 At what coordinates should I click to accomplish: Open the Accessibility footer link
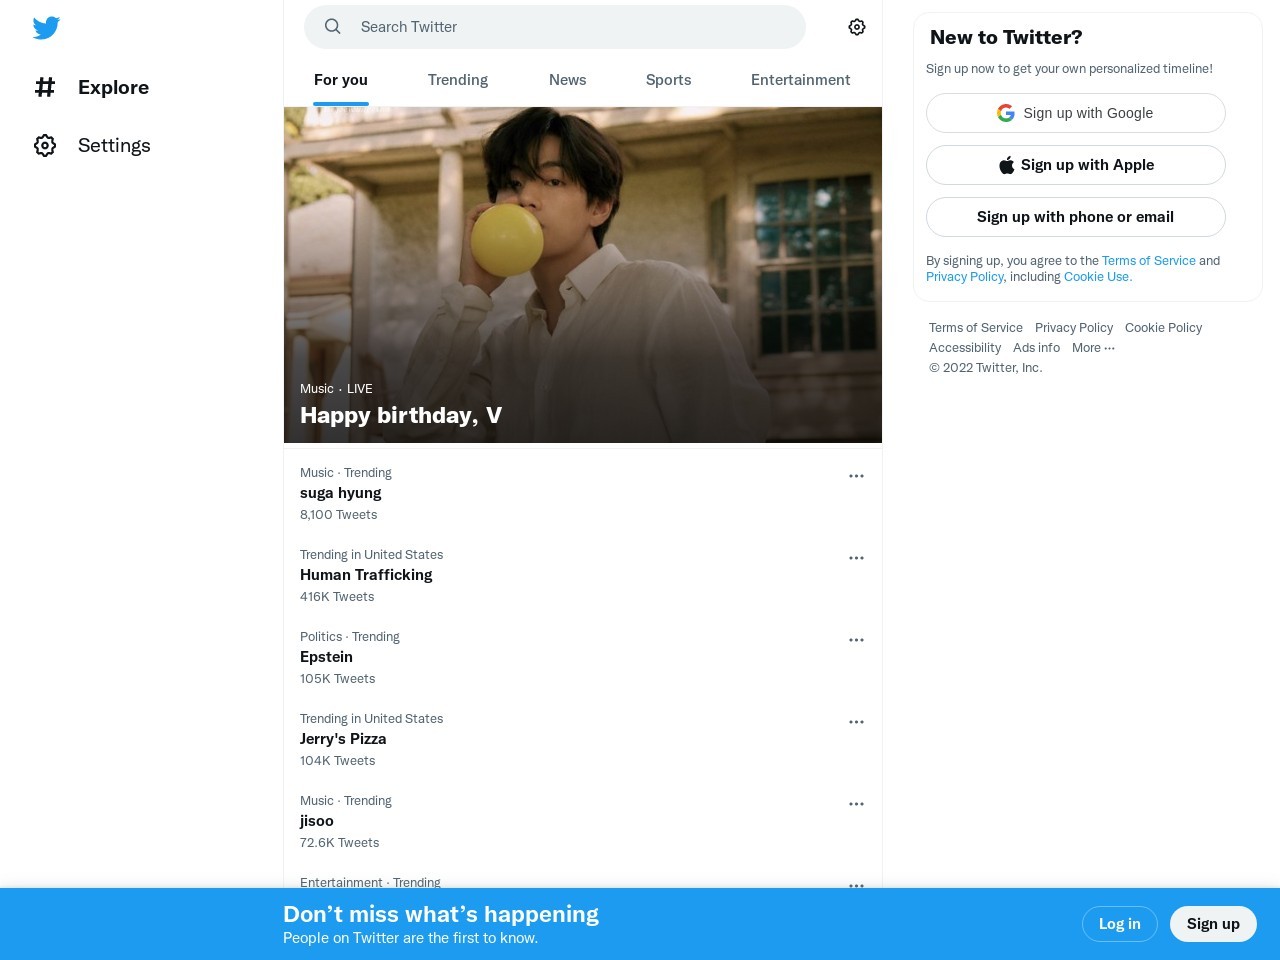(x=965, y=348)
